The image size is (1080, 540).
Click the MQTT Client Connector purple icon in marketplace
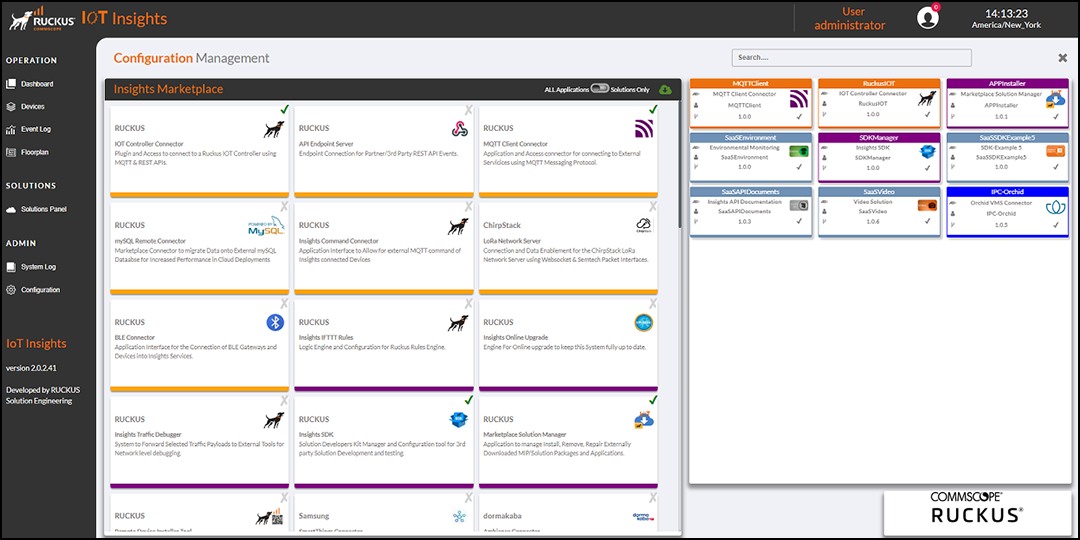click(x=644, y=129)
